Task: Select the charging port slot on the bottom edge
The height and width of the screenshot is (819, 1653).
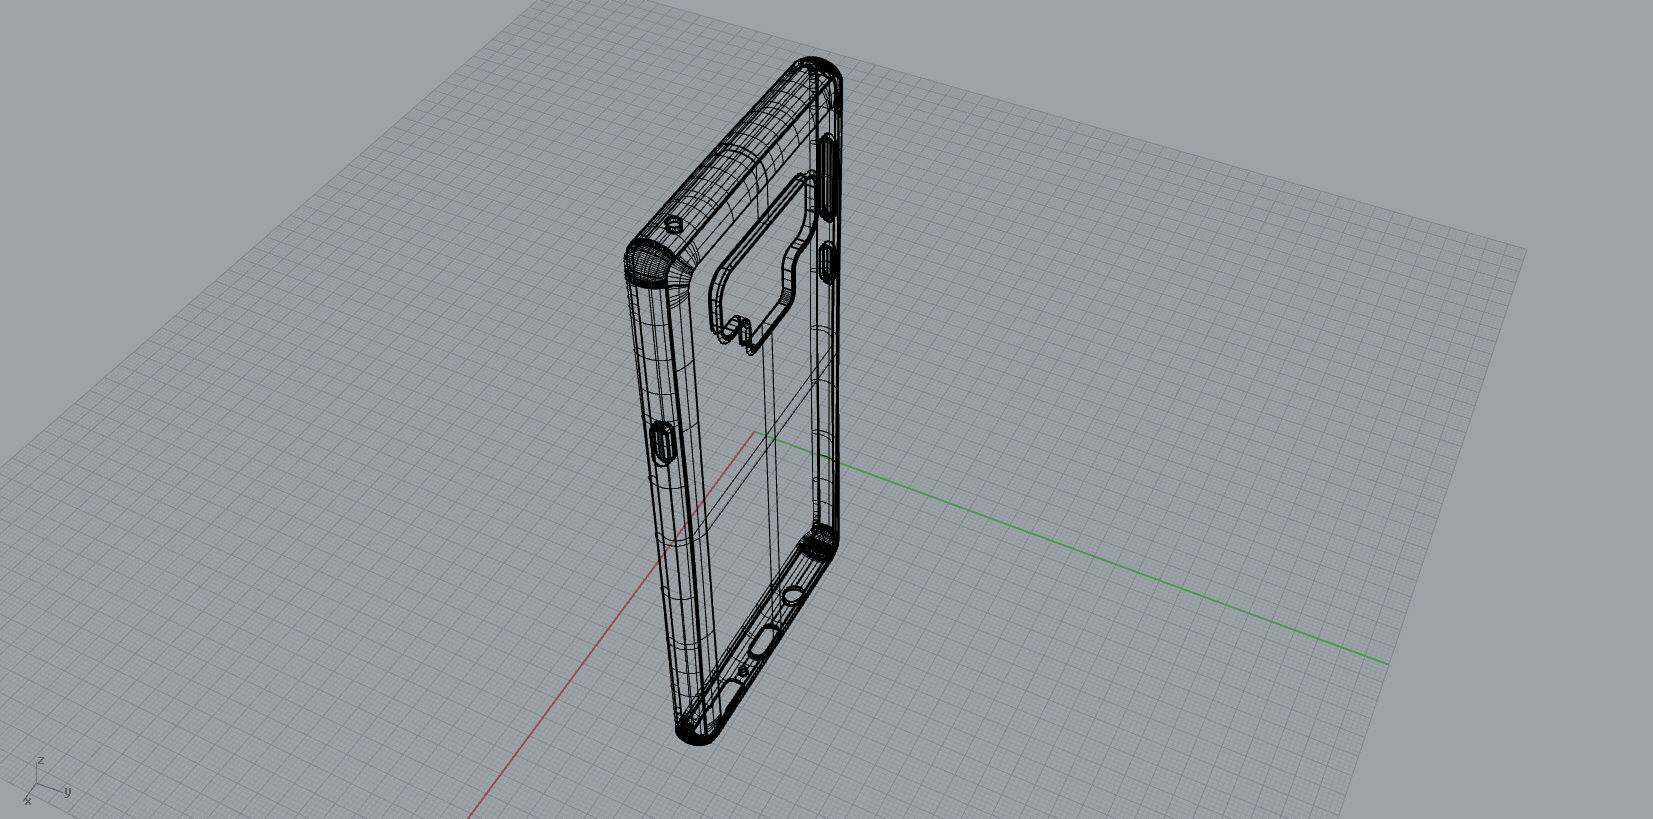Action: pyautogui.click(x=765, y=640)
